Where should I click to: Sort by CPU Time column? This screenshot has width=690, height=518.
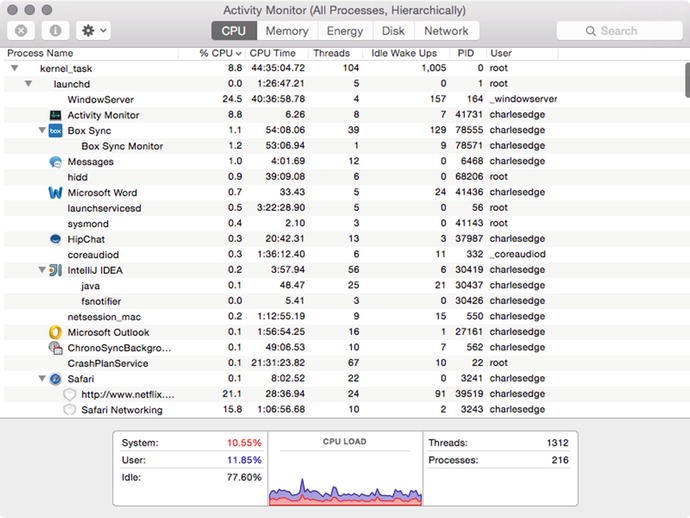[x=272, y=53]
